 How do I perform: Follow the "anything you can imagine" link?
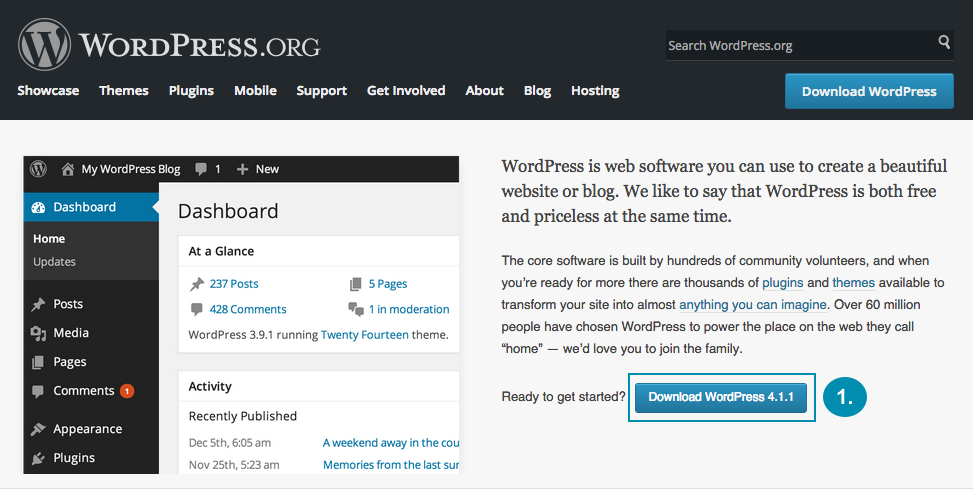click(x=753, y=304)
